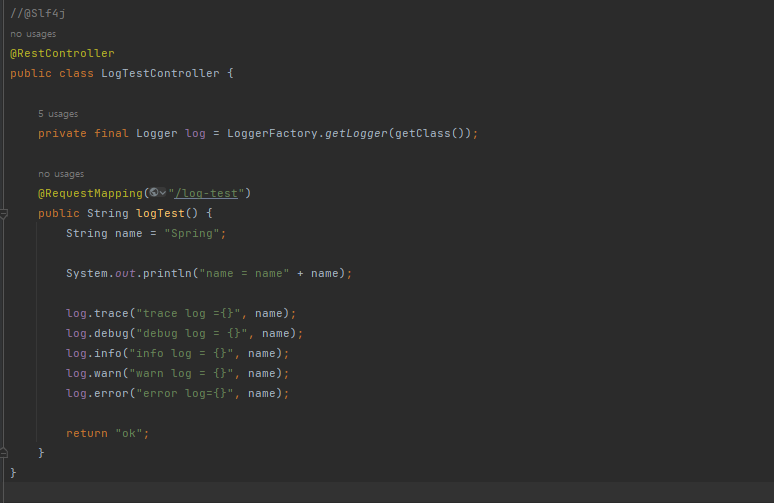774x503 pixels.
Task: Click the log.info call
Action: pyautogui.click(x=177, y=353)
